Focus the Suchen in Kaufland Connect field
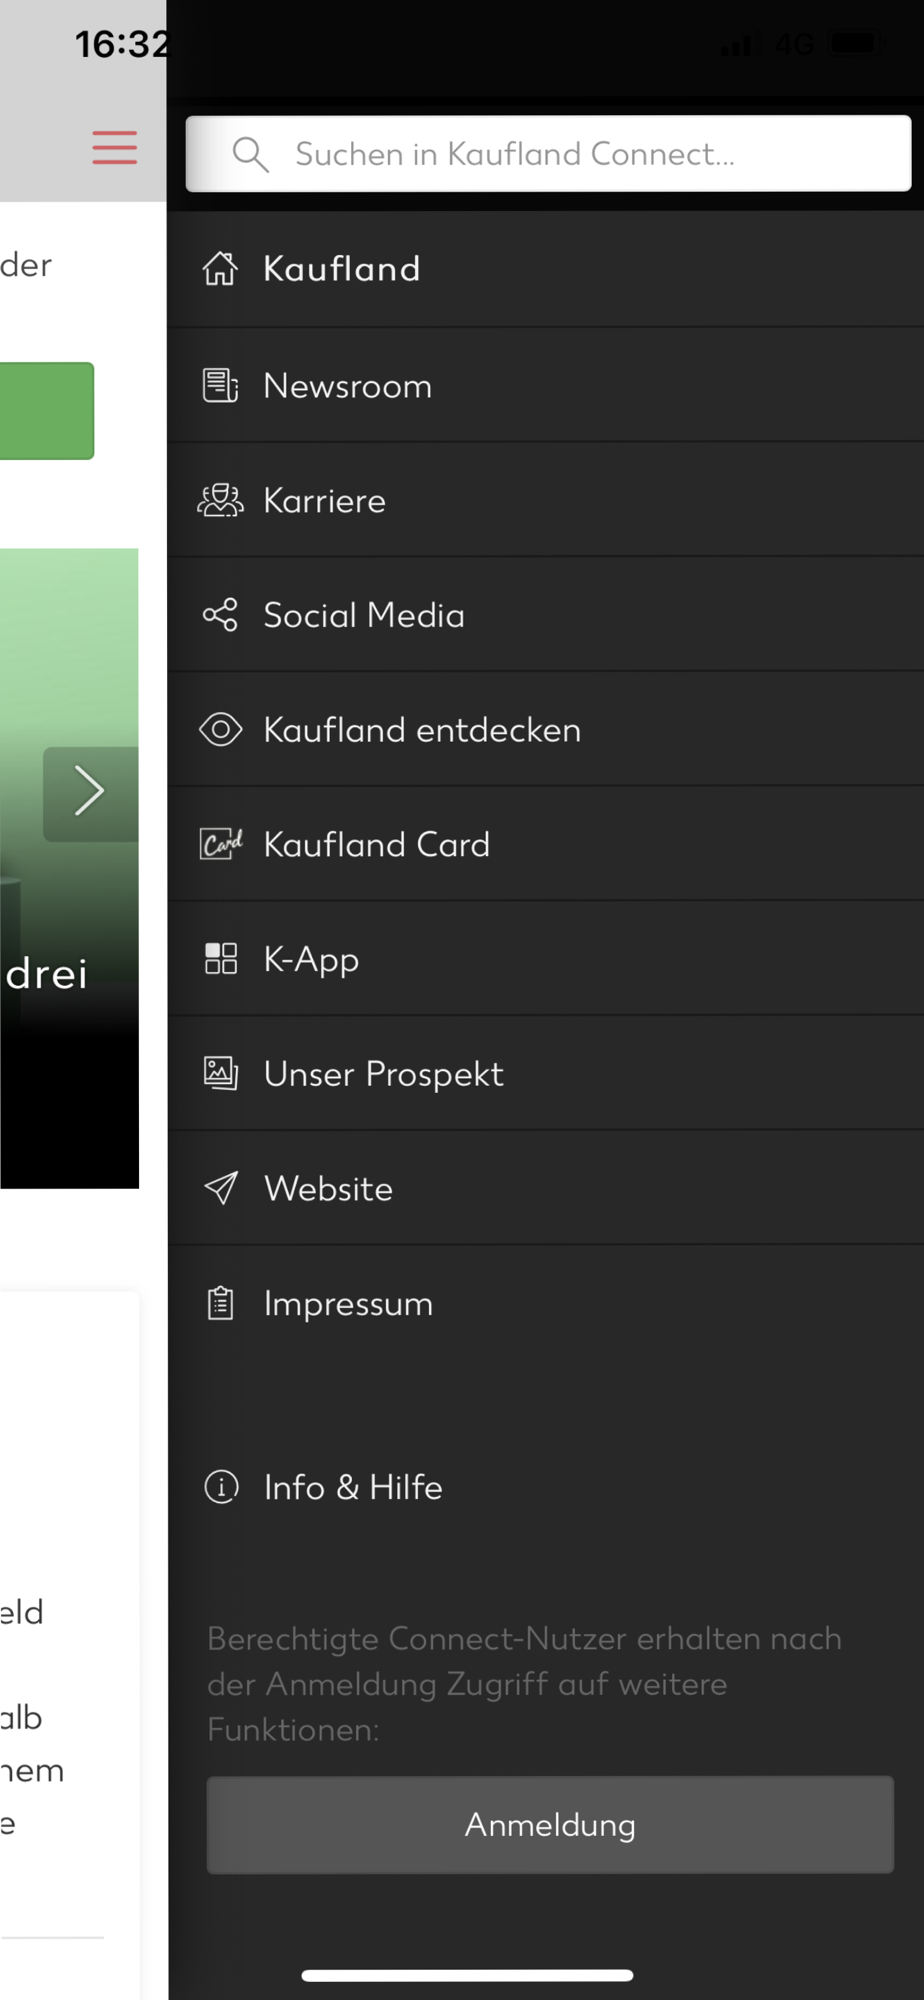The width and height of the screenshot is (924, 2000). pyautogui.click(x=548, y=154)
